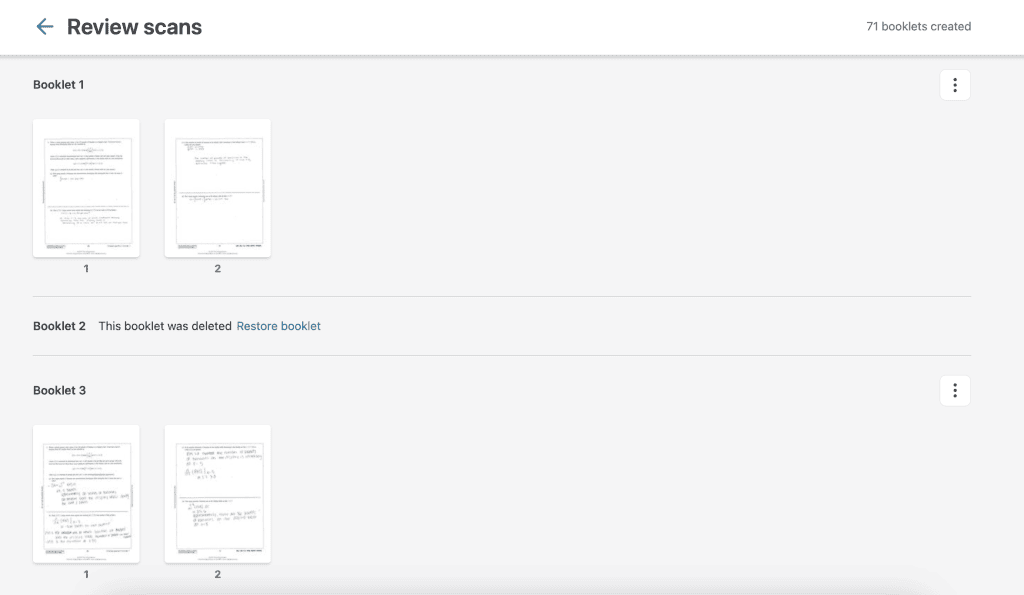This screenshot has width=1024, height=595.
Task: Open the Booklet 1 three-dot menu
Action: [954, 85]
